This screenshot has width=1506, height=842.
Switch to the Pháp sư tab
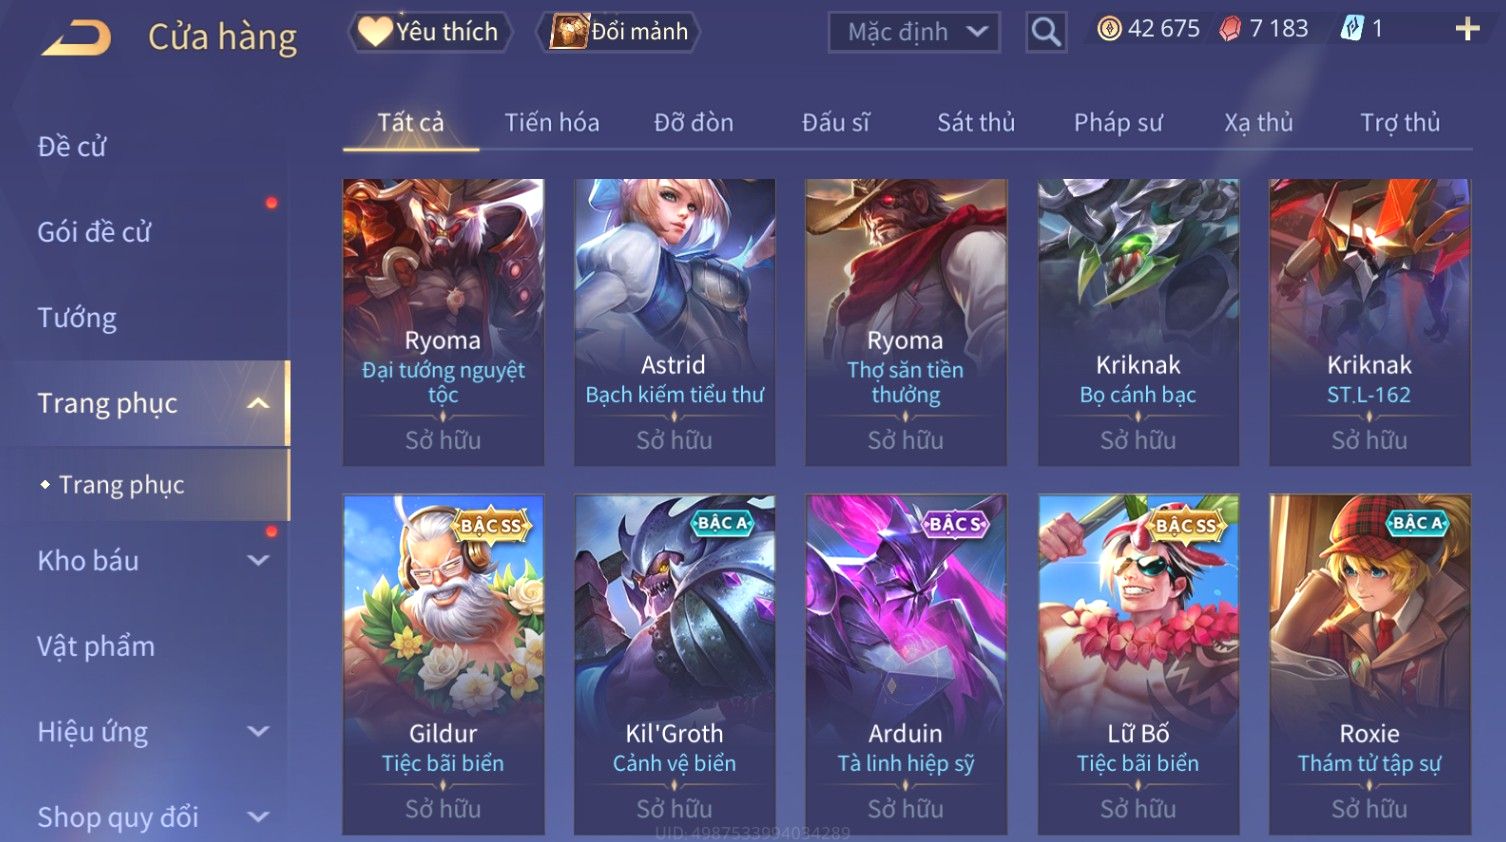[1118, 123]
